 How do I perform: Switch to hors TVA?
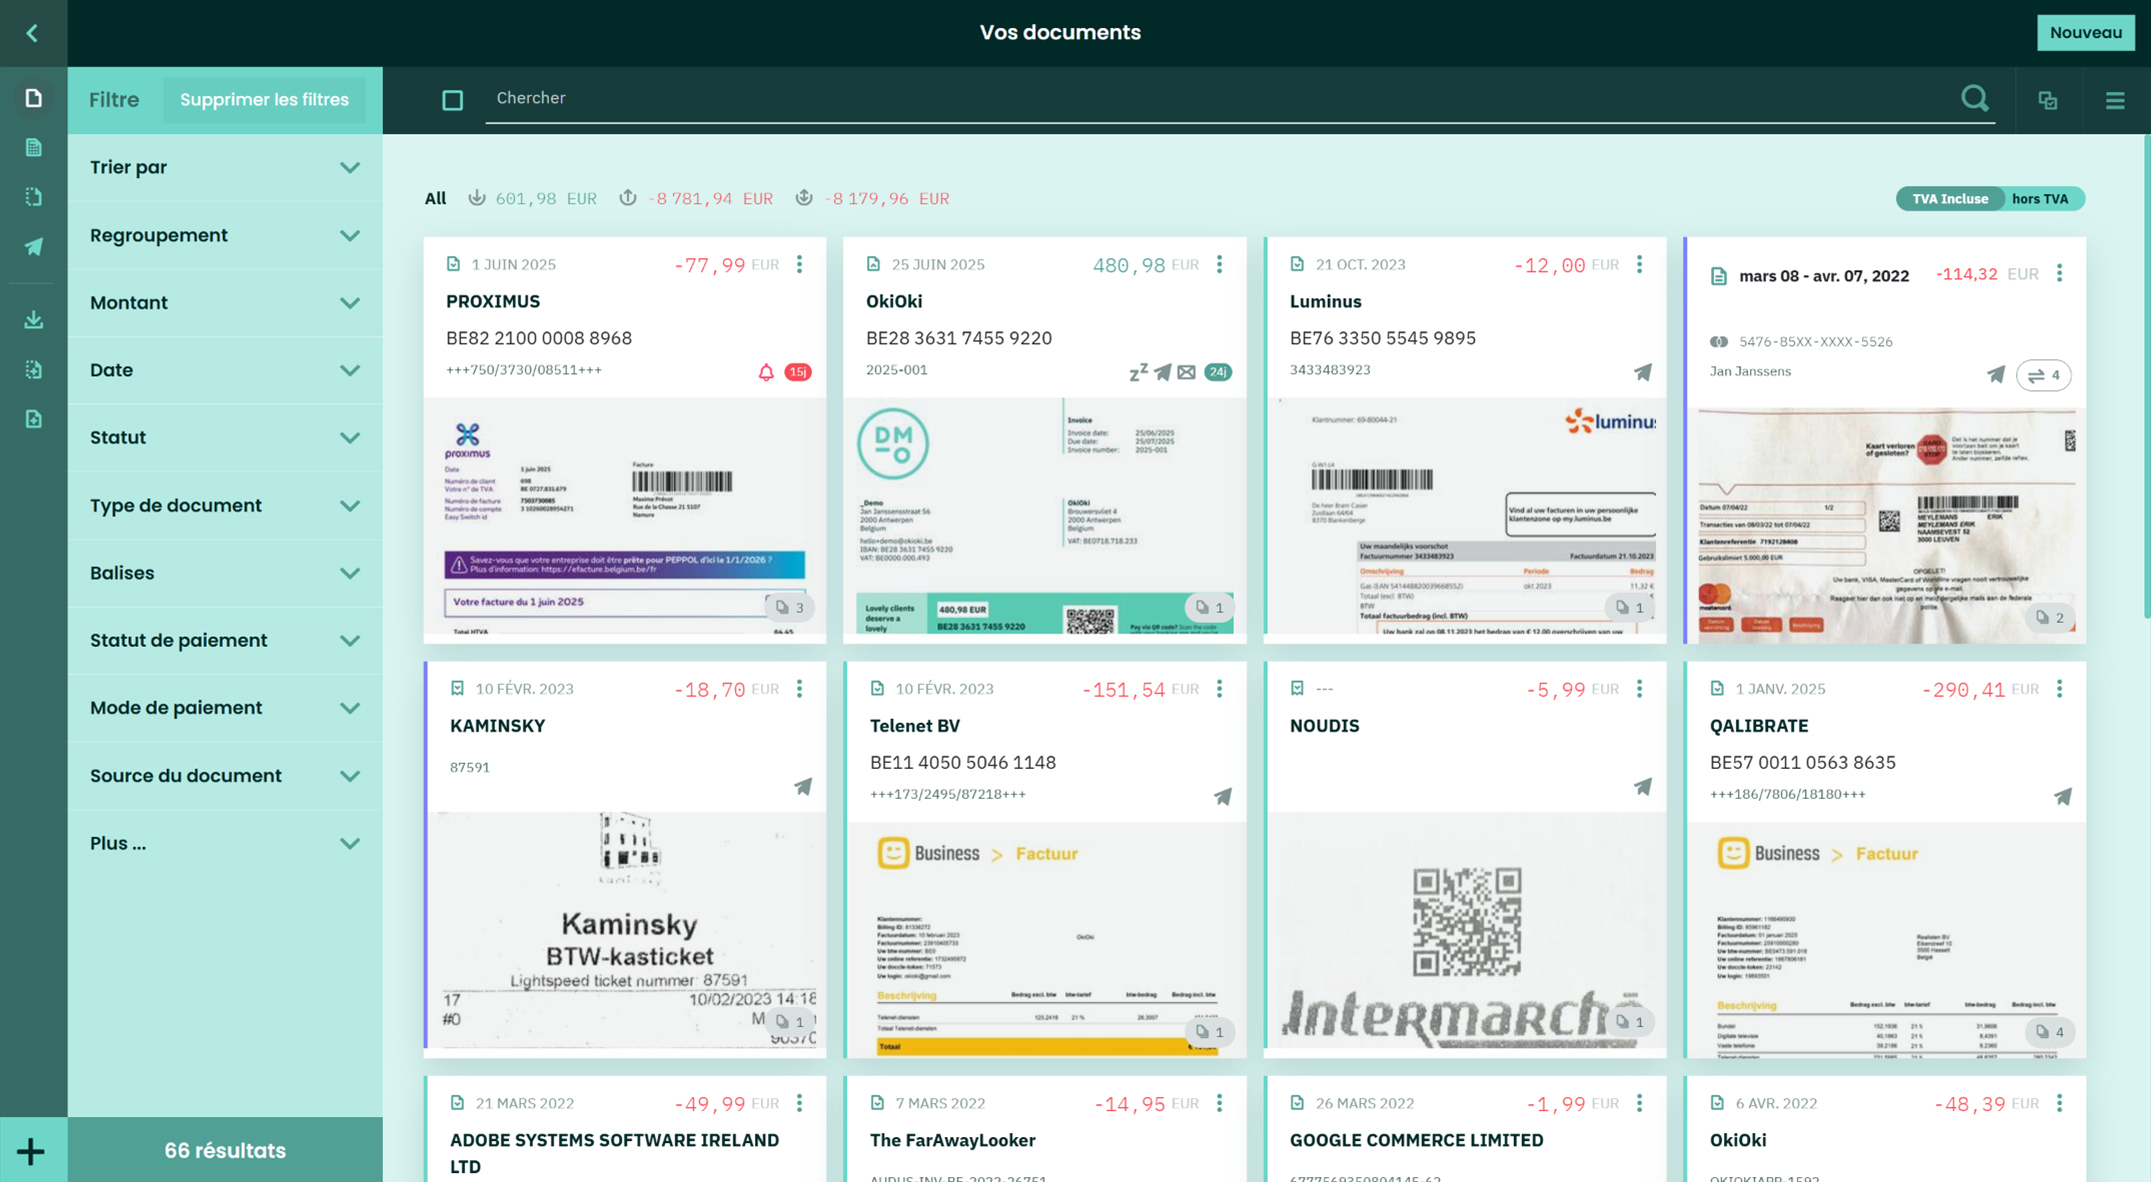click(2040, 199)
